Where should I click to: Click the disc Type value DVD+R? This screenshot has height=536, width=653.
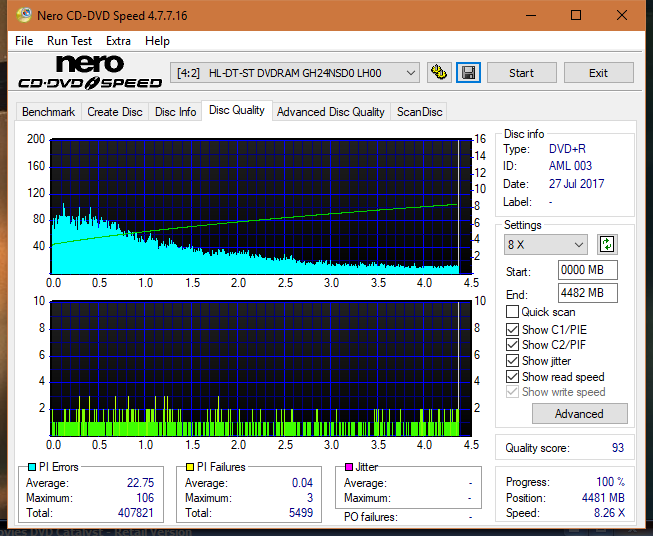pyautogui.click(x=567, y=149)
